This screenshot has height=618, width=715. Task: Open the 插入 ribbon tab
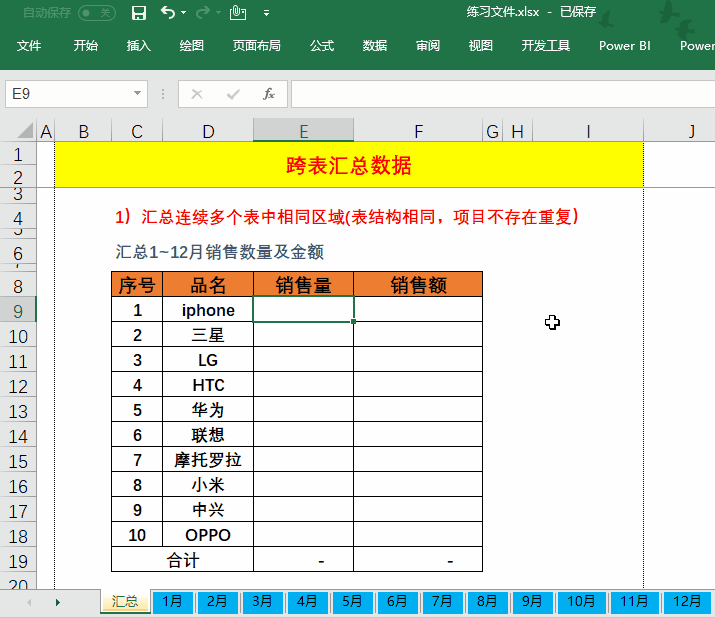[139, 46]
